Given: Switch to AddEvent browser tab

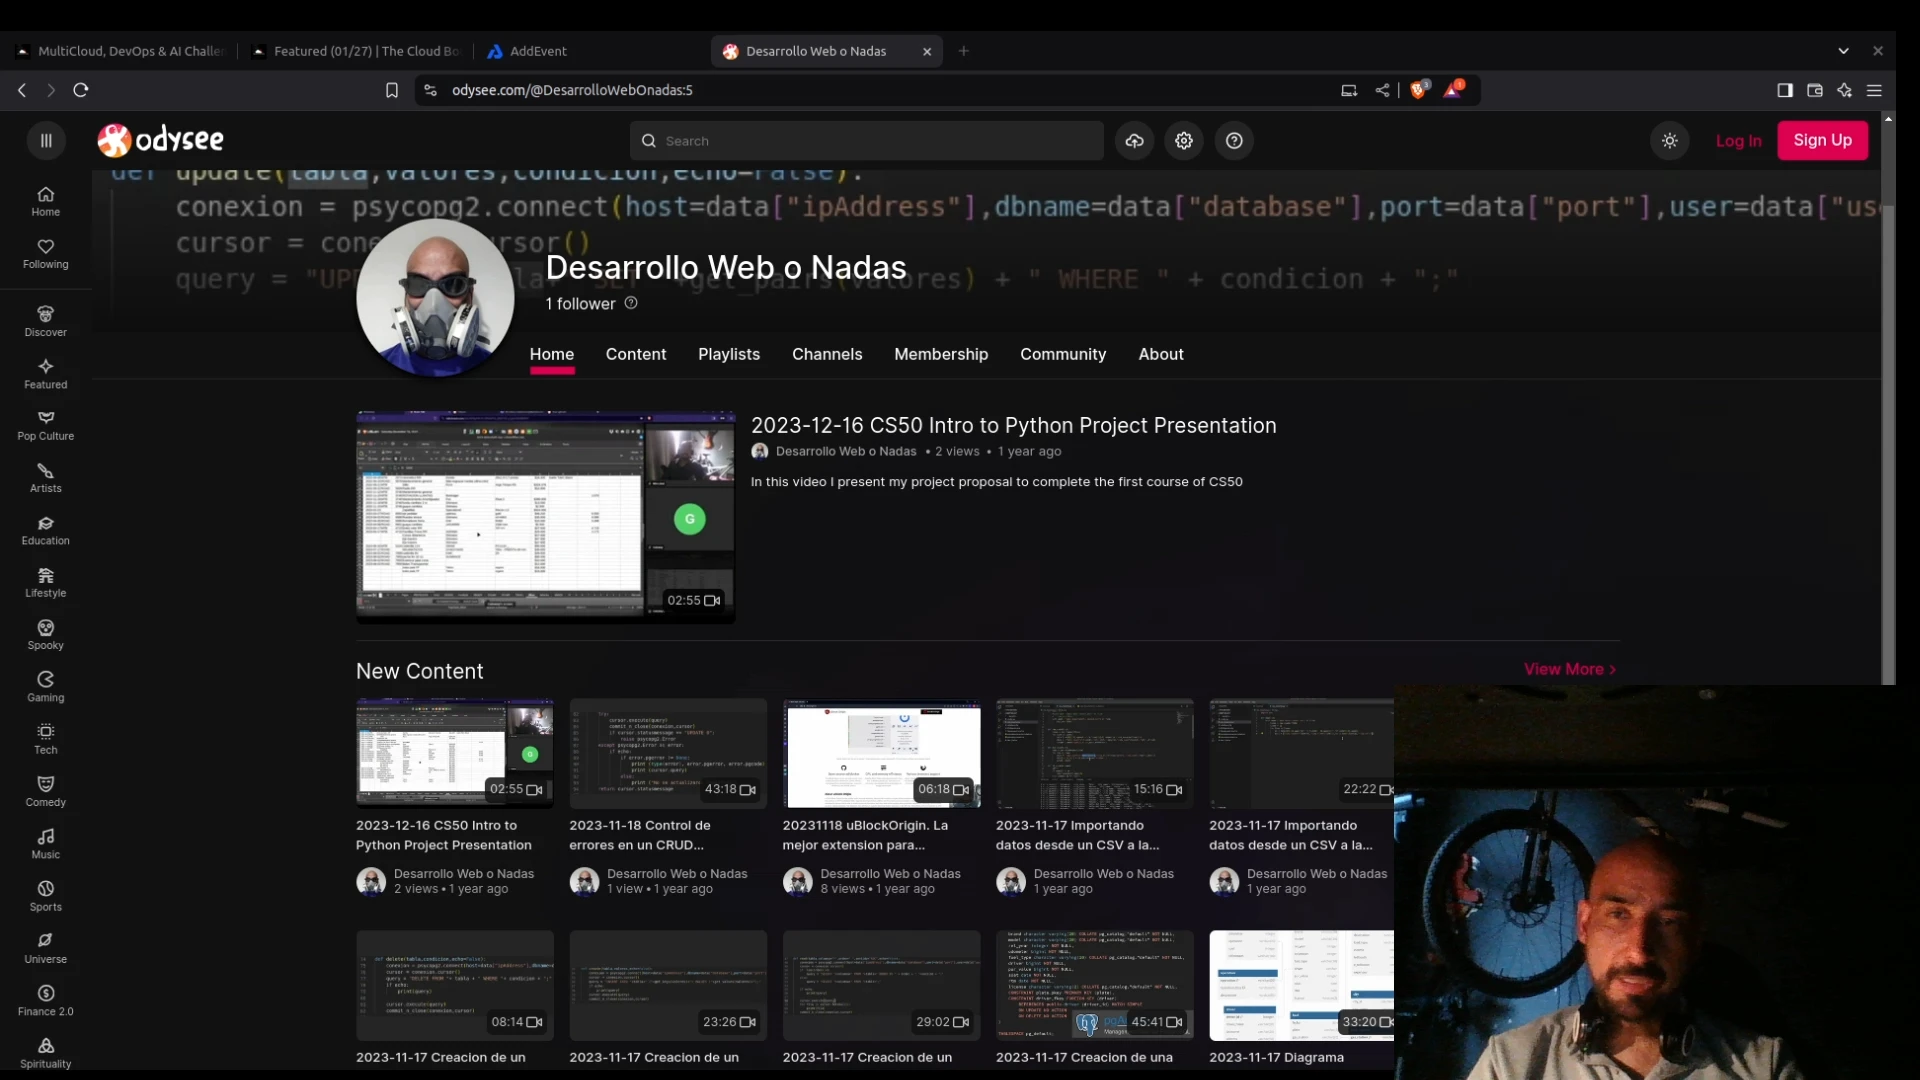Looking at the screenshot, I should click(591, 51).
